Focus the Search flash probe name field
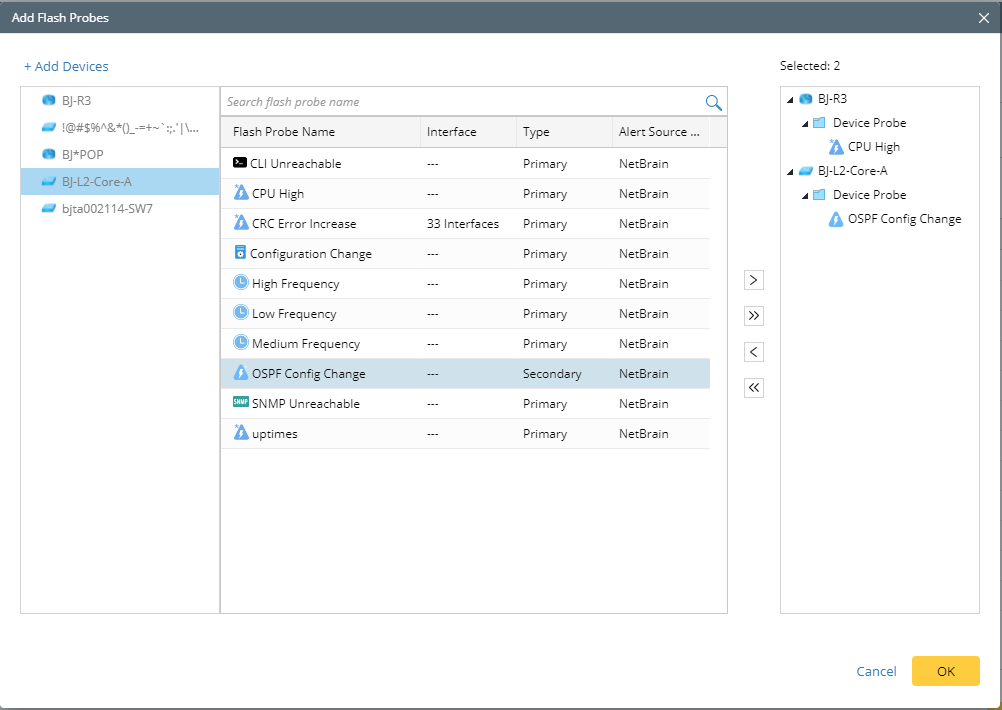 [x=463, y=102]
